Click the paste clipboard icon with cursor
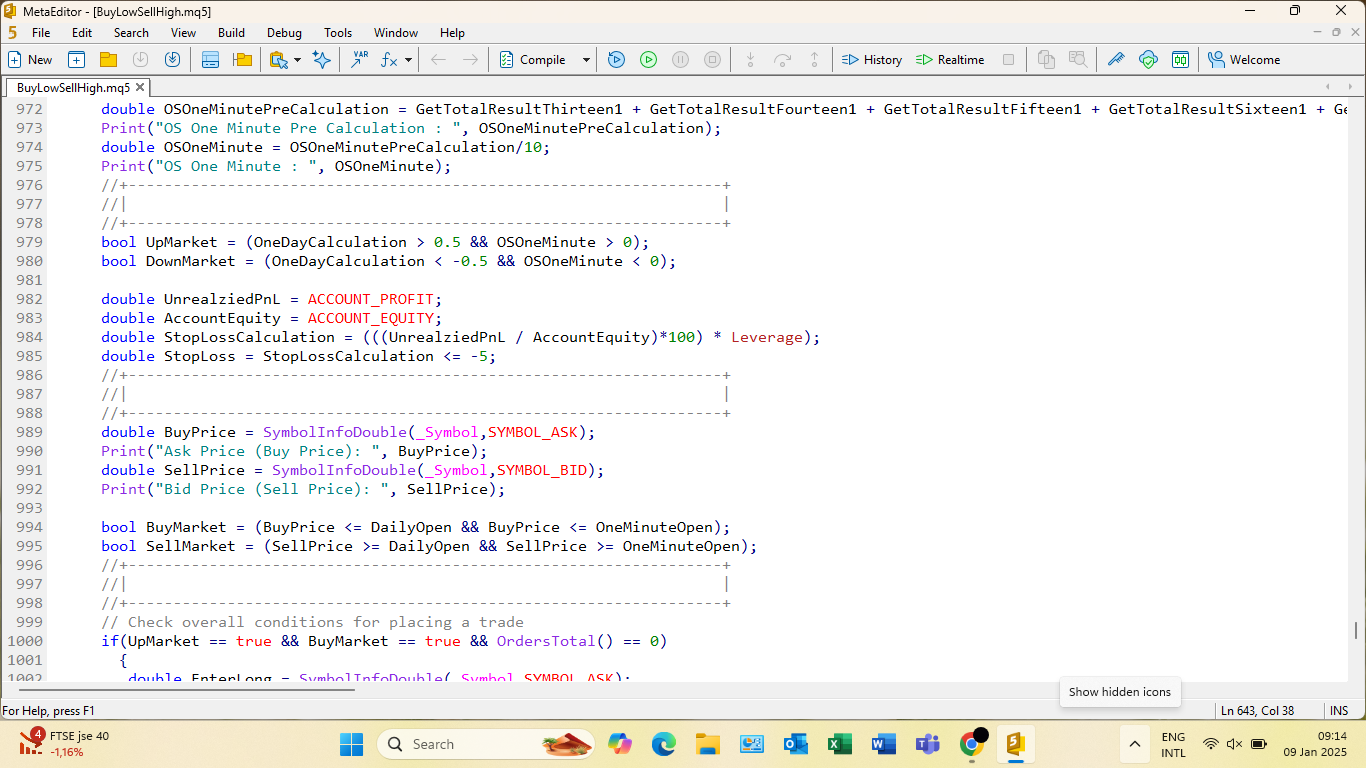This screenshot has height=768, width=1366. tap(279, 60)
